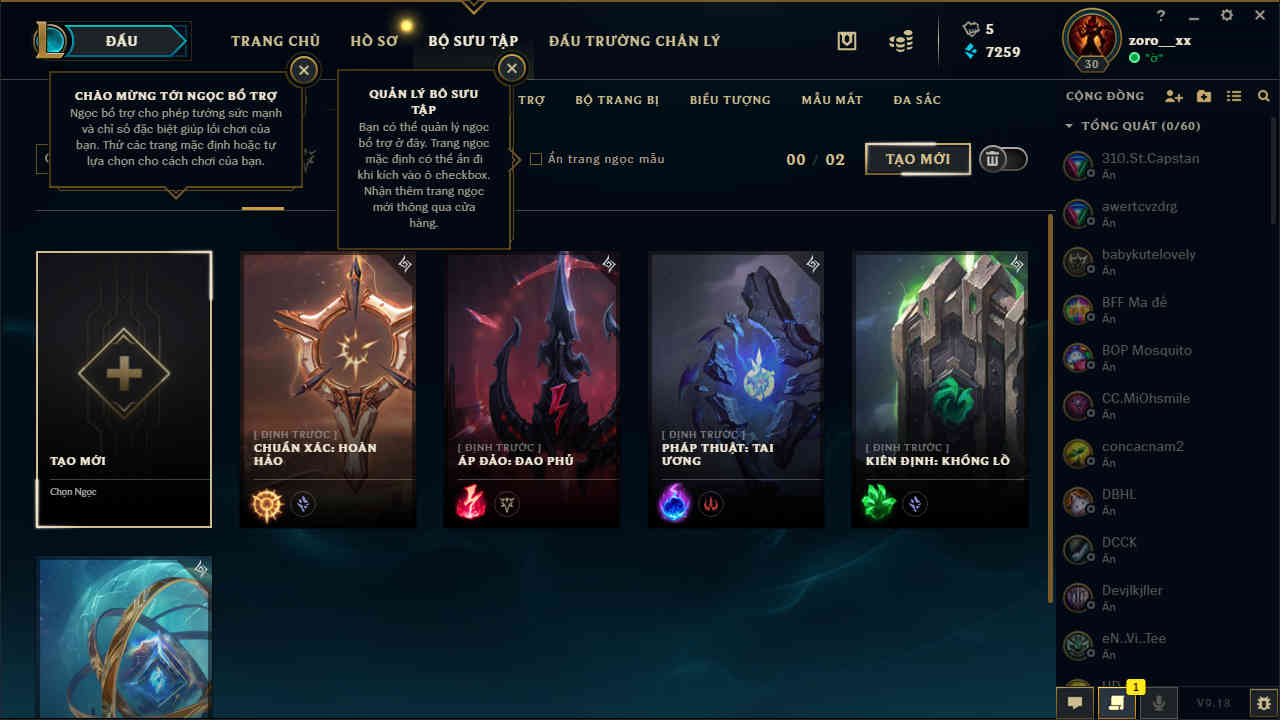Switch to the BIỂU TƯỢNG collection tab

click(x=730, y=100)
